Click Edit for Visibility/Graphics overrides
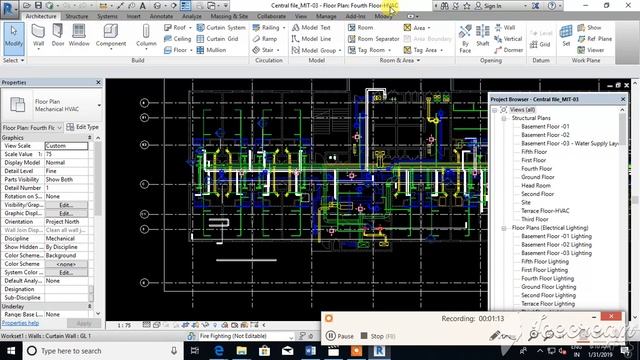The image size is (640, 360). click(x=66, y=205)
